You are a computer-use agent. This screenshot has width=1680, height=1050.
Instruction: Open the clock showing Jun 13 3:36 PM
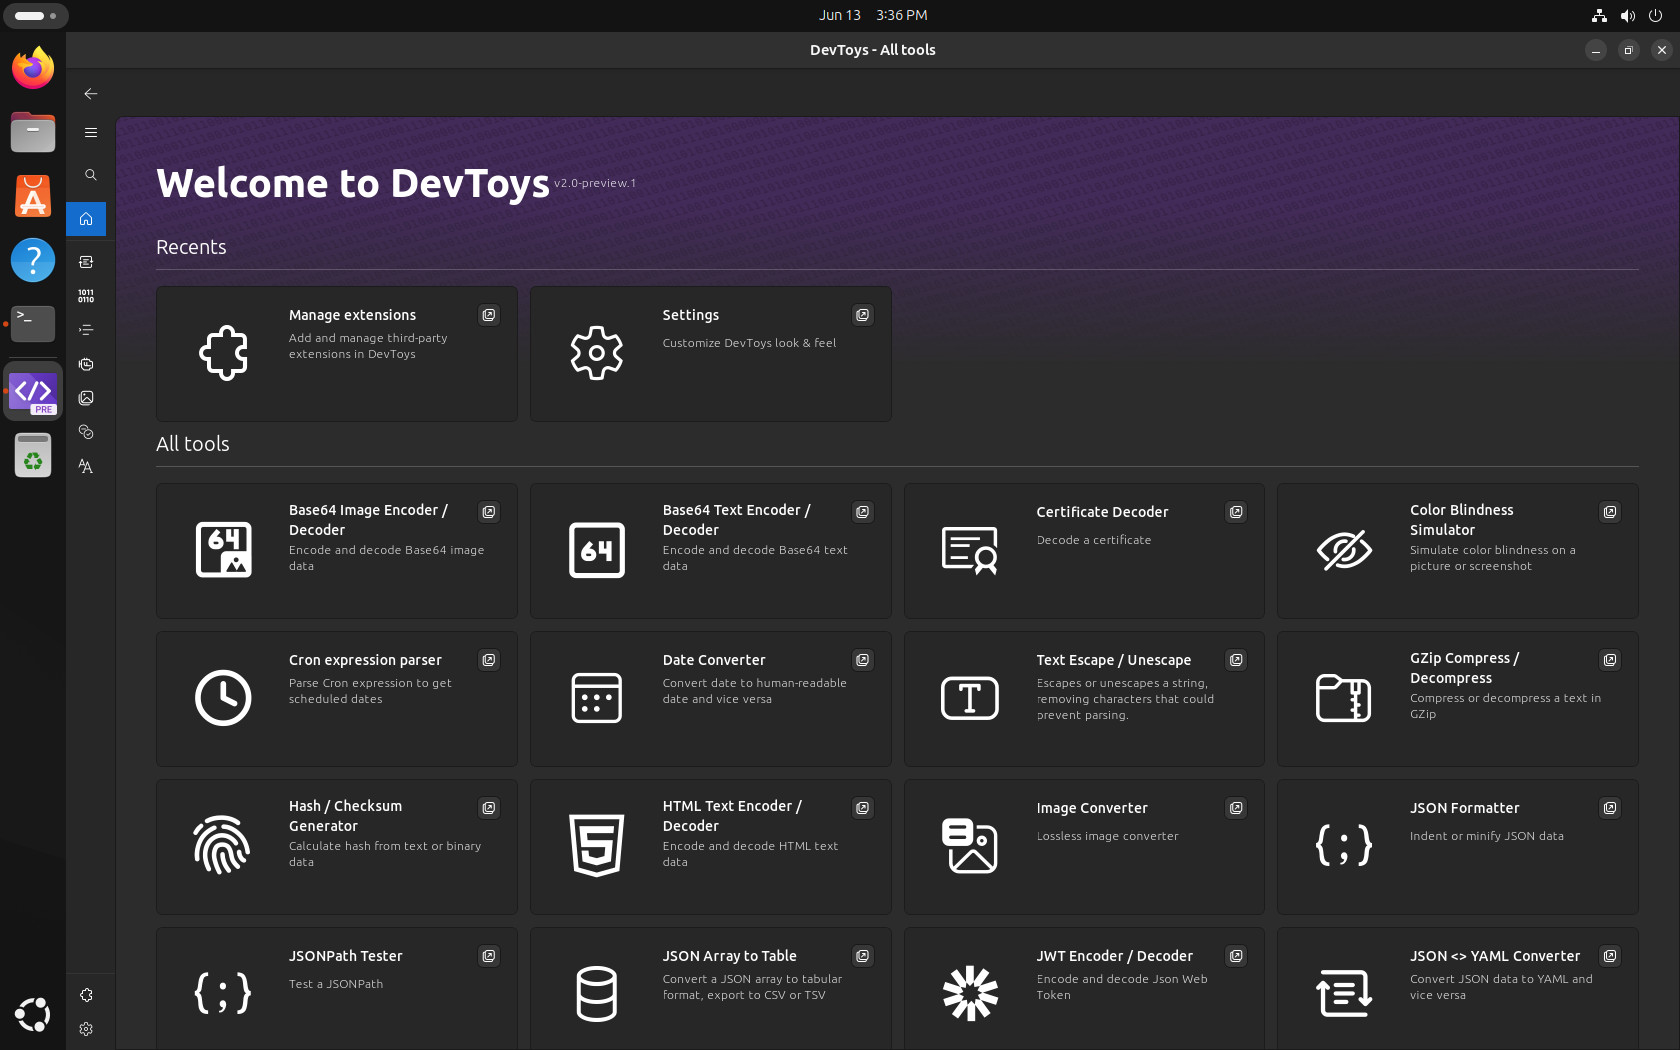[x=873, y=15]
